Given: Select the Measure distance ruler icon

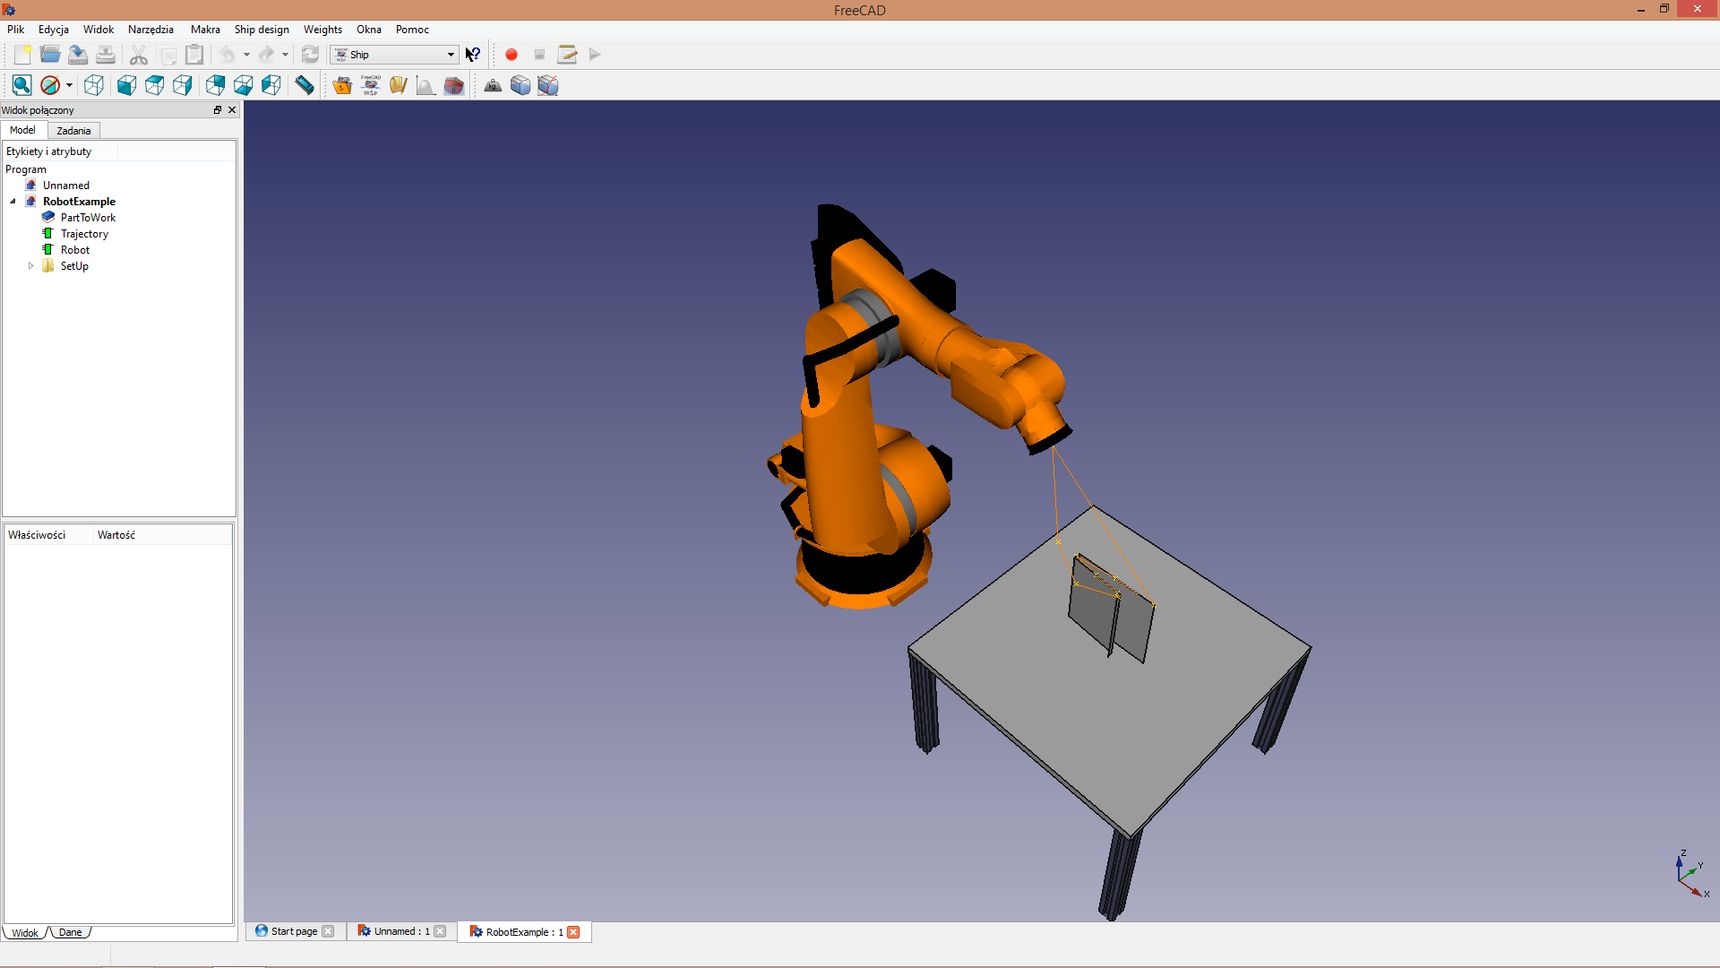Looking at the screenshot, I should [x=304, y=86].
